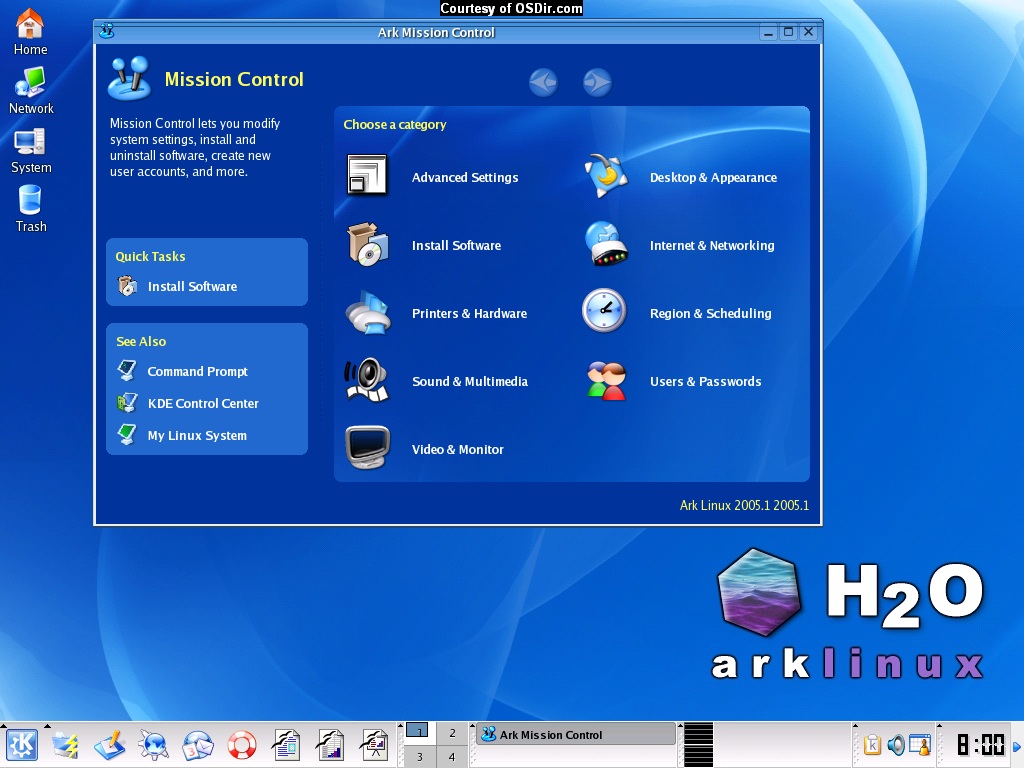The image size is (1024, 768).
Task: Open the Printers & Hardware category
Action: click(437, 313)
